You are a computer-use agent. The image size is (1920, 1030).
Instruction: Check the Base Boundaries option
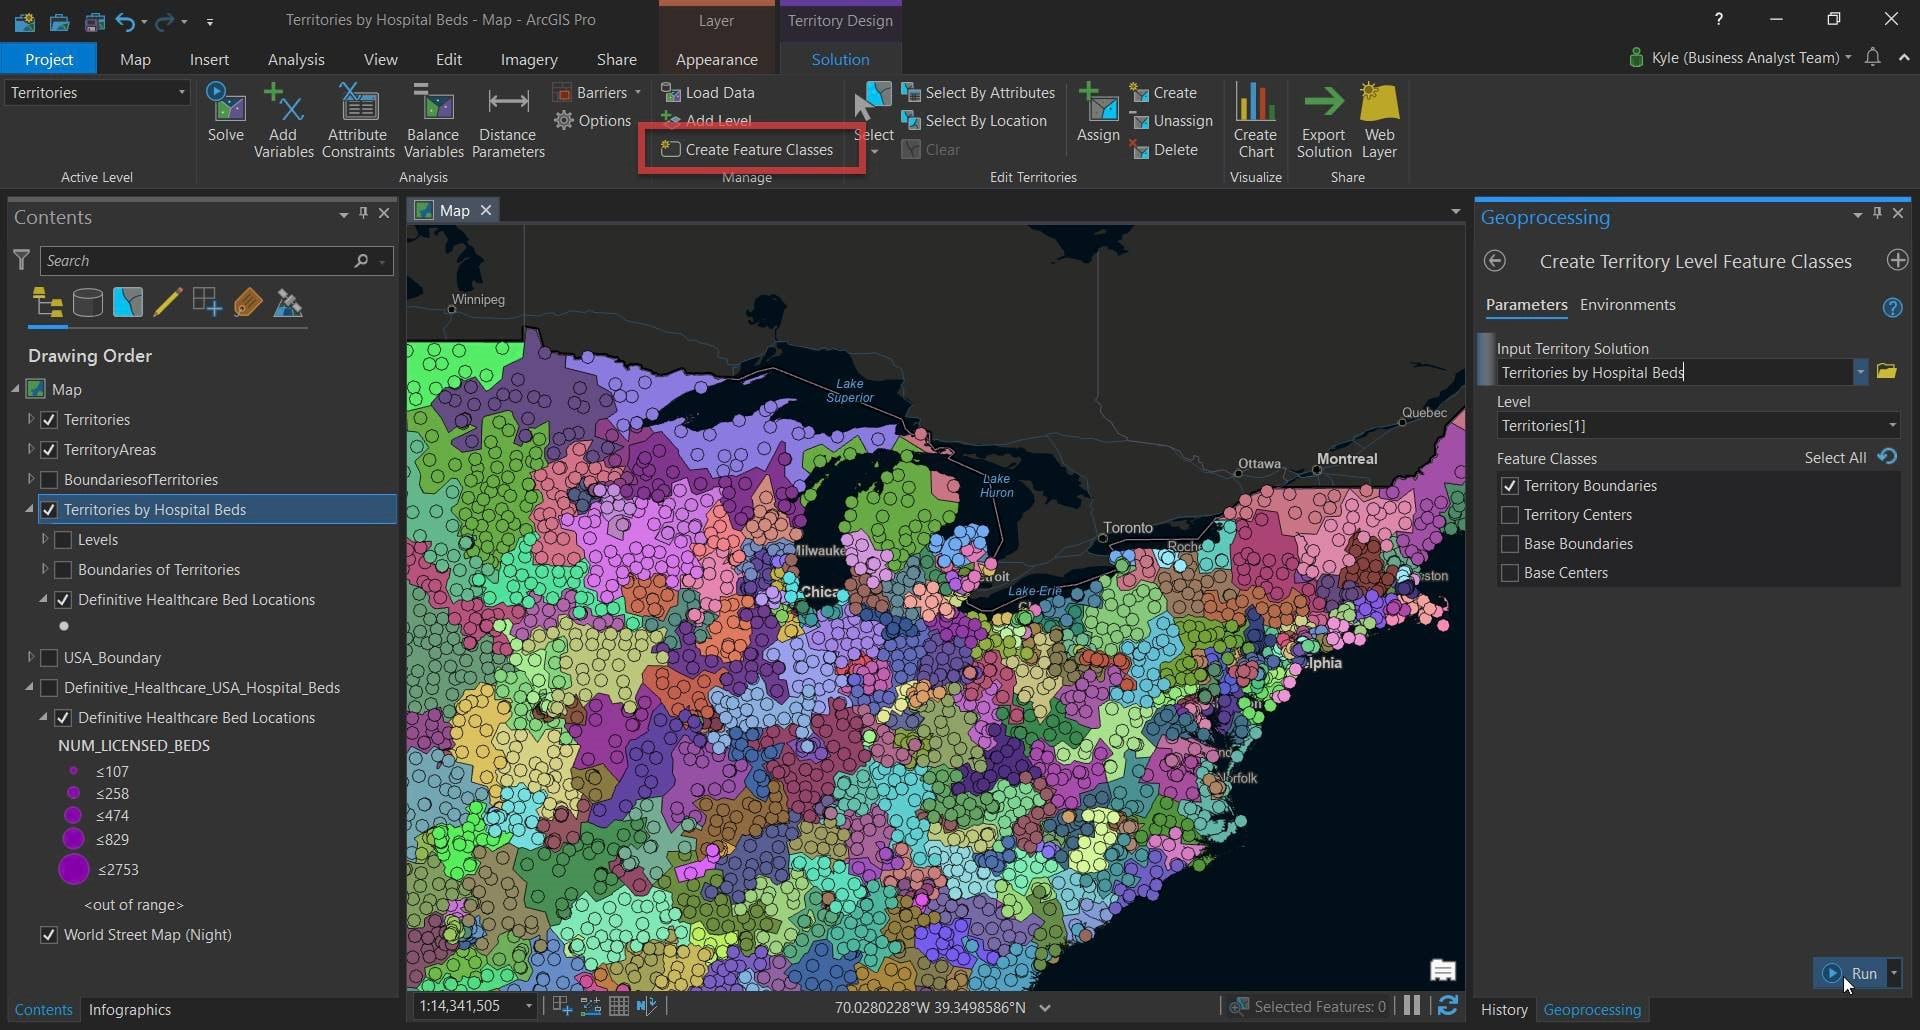point(1510,544)
